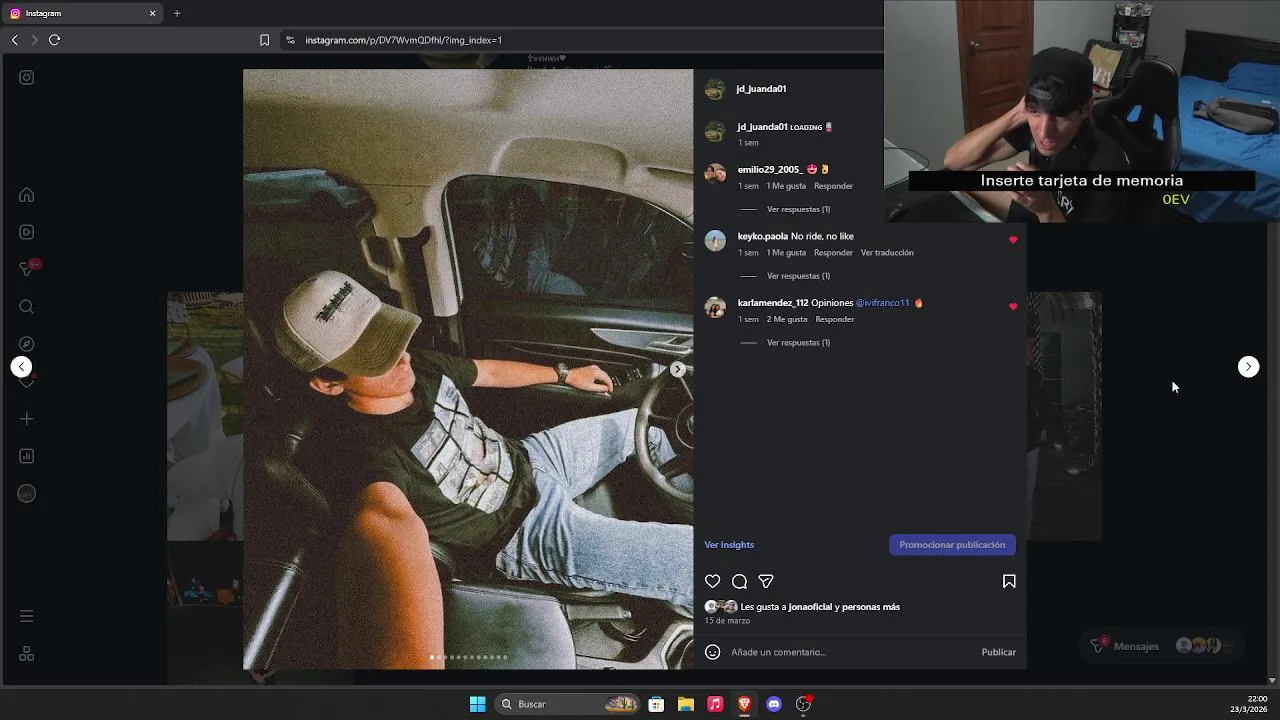Open the Explore compass icon in the sidebar

tap(27, 344)
